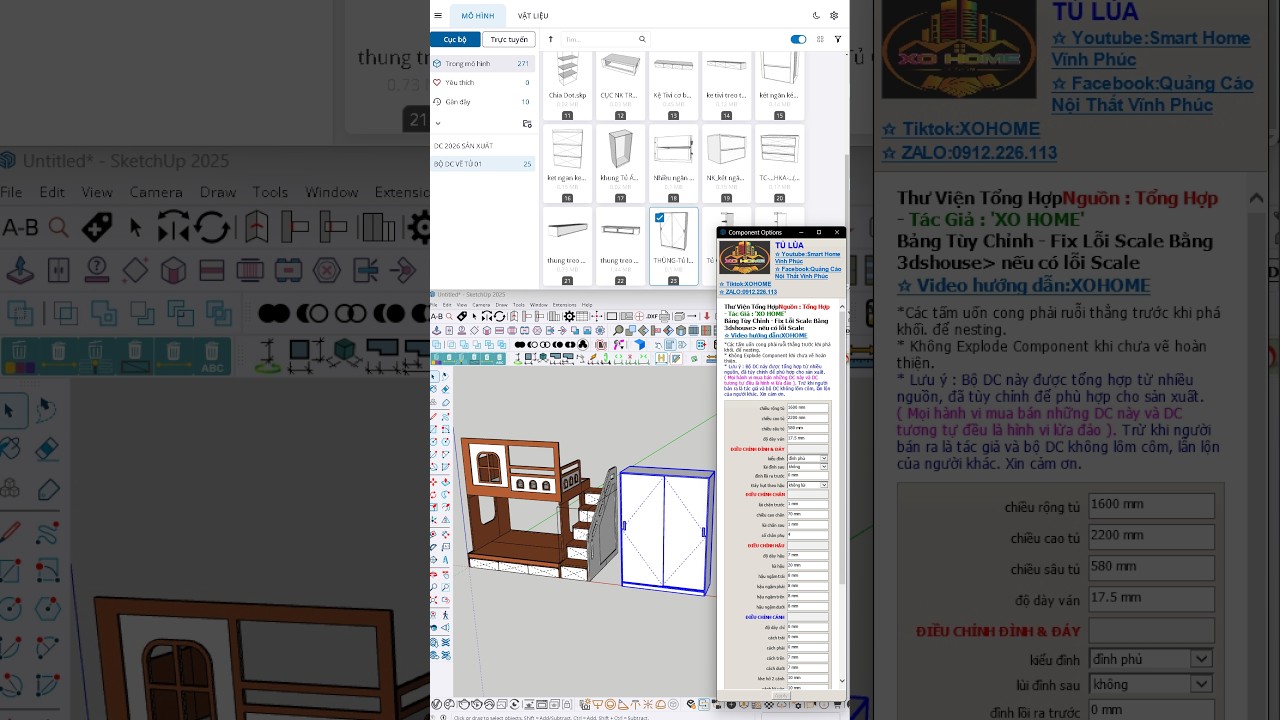Screen dimensions: 1280x720
Task: Click the DXF export toolbar icon
Action: pos(652,316)
